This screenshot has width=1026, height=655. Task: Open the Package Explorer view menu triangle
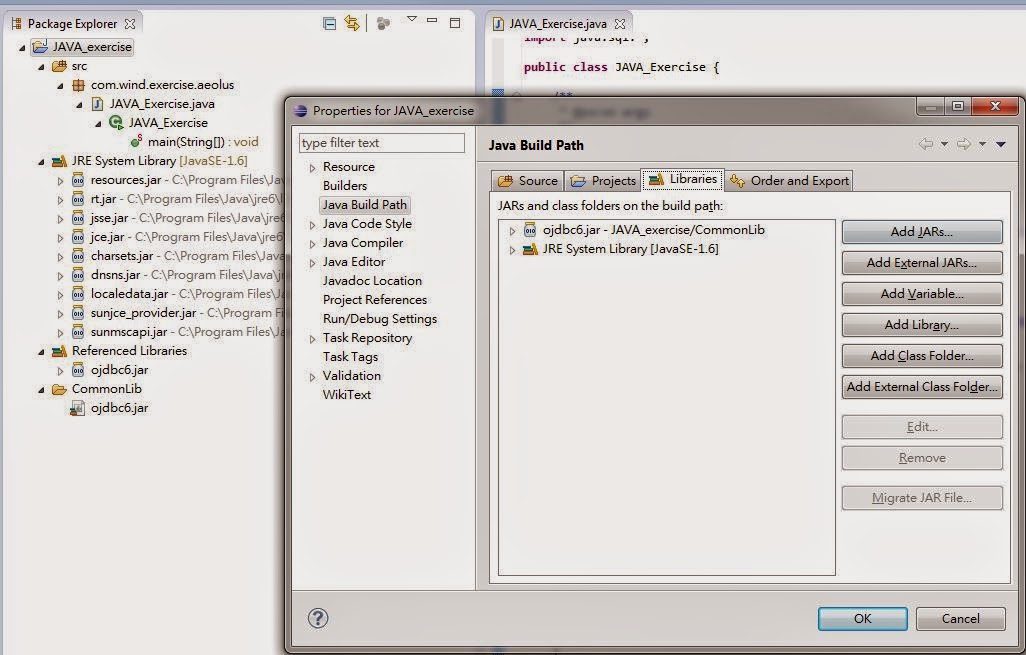pos(410,19)
